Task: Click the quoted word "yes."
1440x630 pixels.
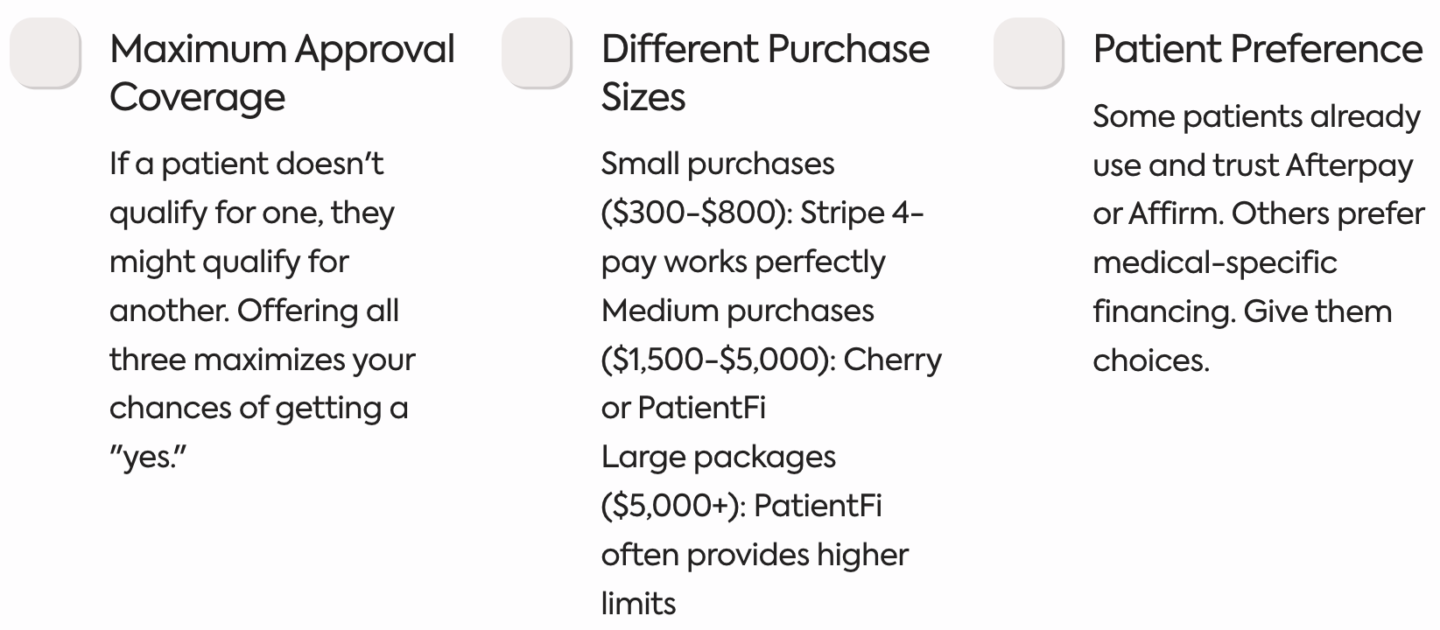Action: (149, 457)
